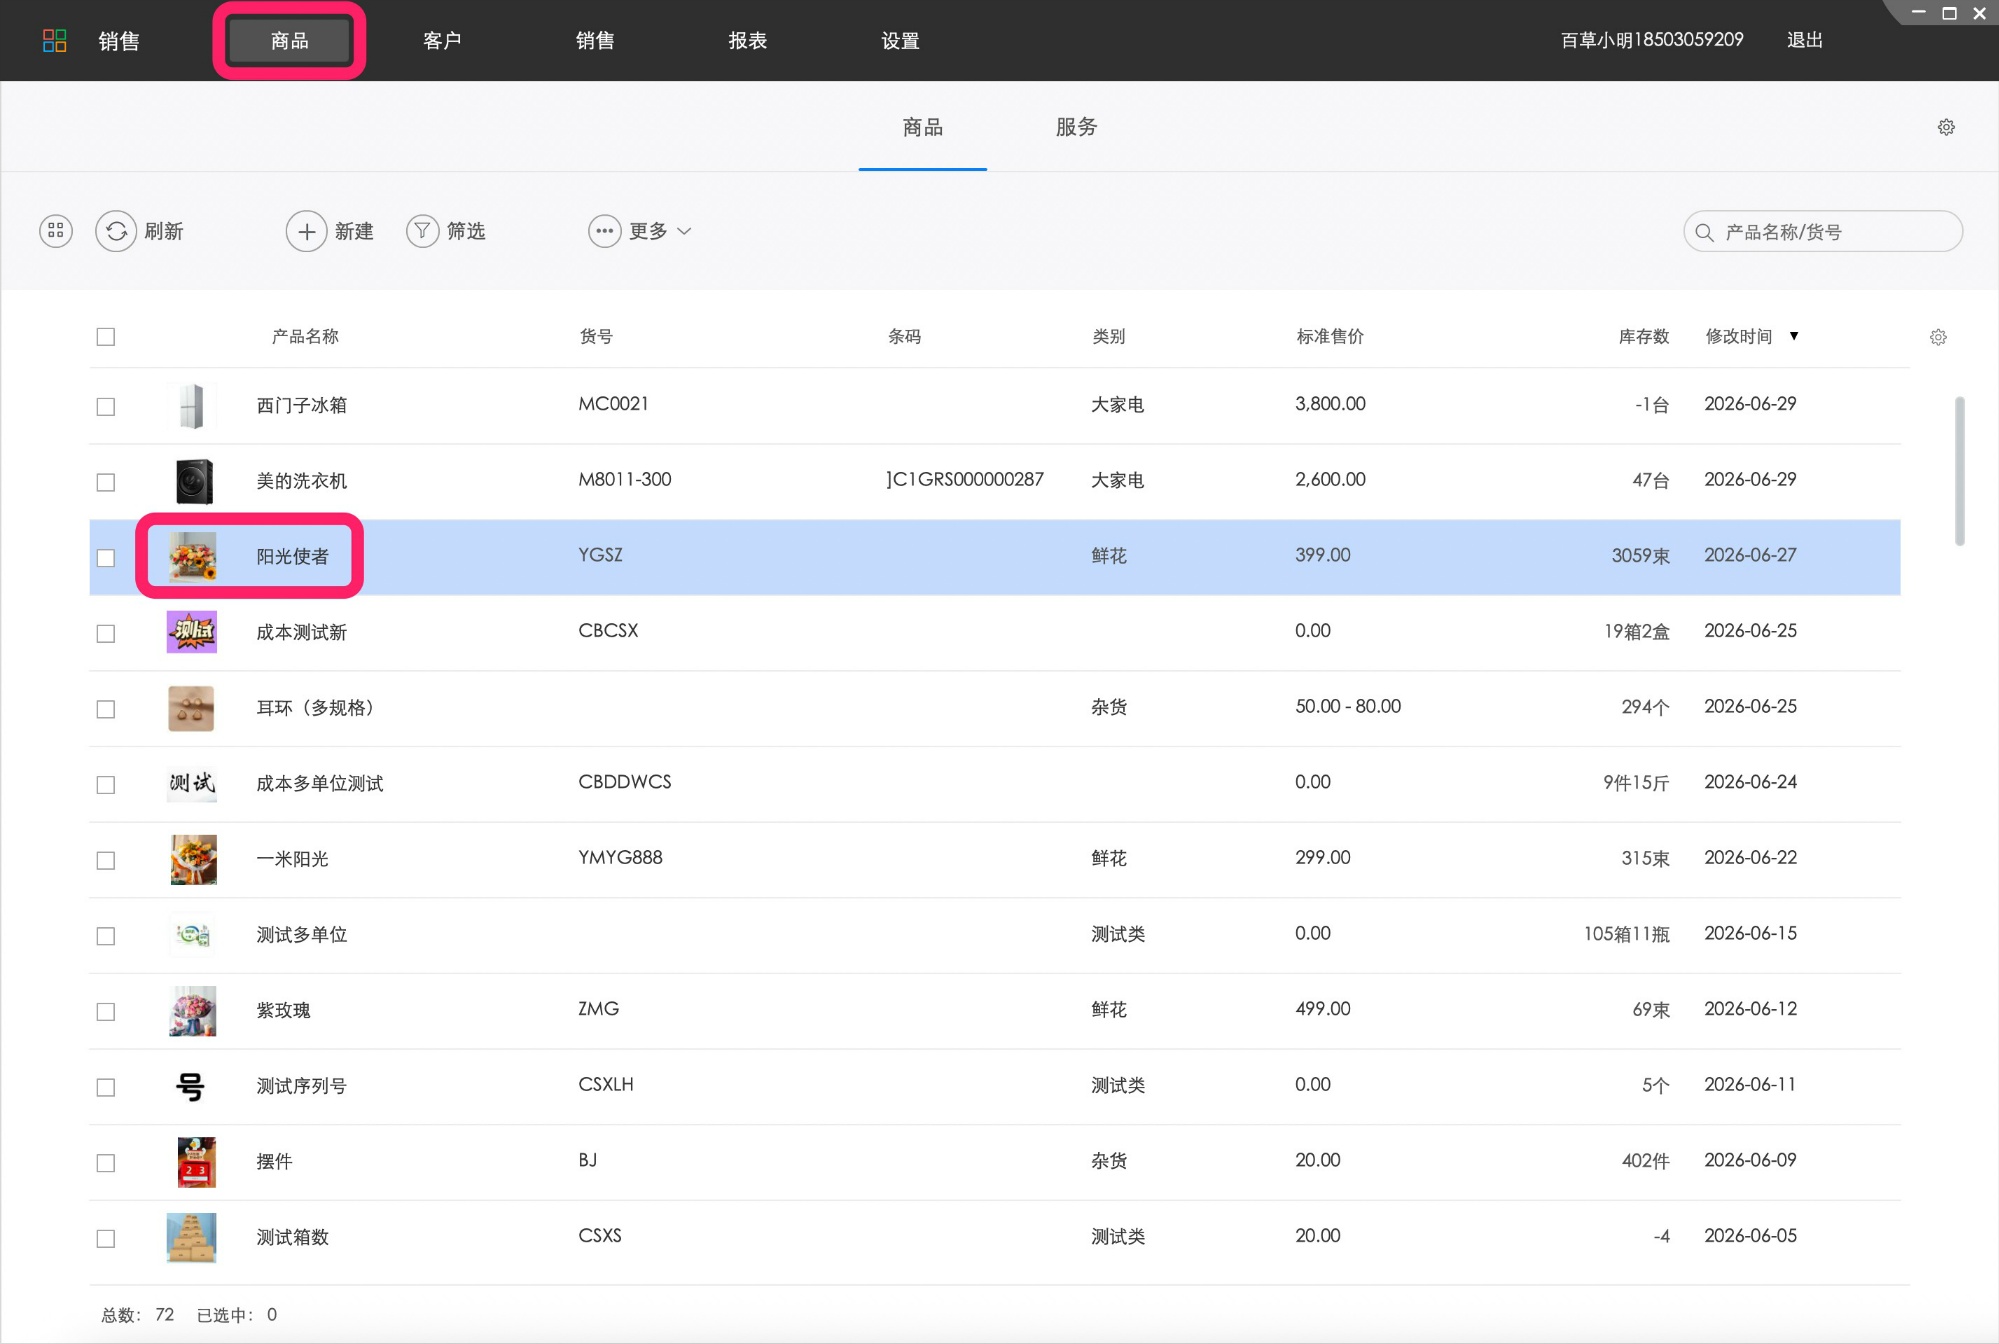Viewport: 1999px width, 1344px height.
Task: Open thumbnail of 摆件
Action: pyautogui.click(x=196, y=1162)
